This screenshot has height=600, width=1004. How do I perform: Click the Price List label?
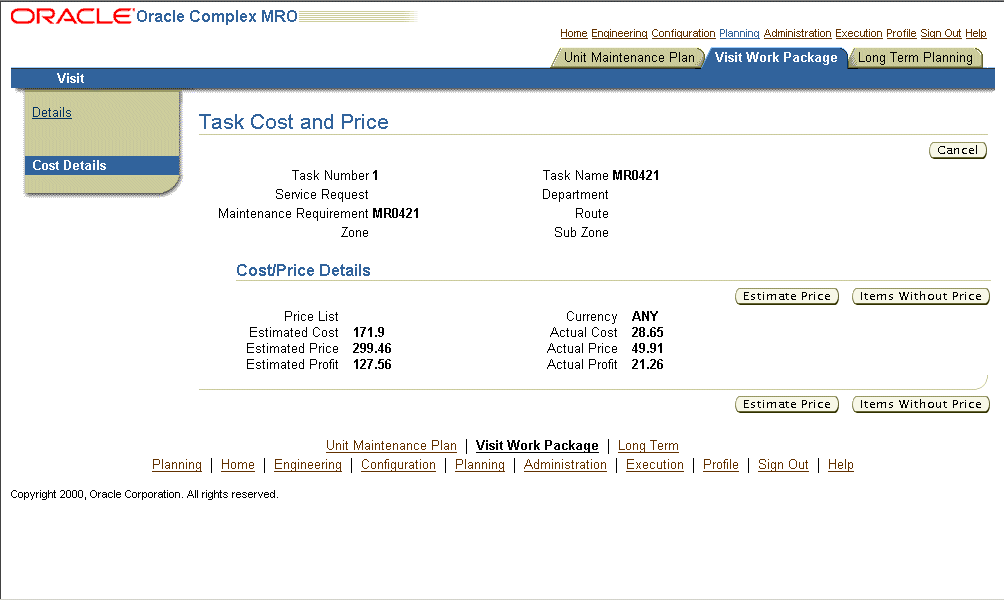click(x=311, y=316)
